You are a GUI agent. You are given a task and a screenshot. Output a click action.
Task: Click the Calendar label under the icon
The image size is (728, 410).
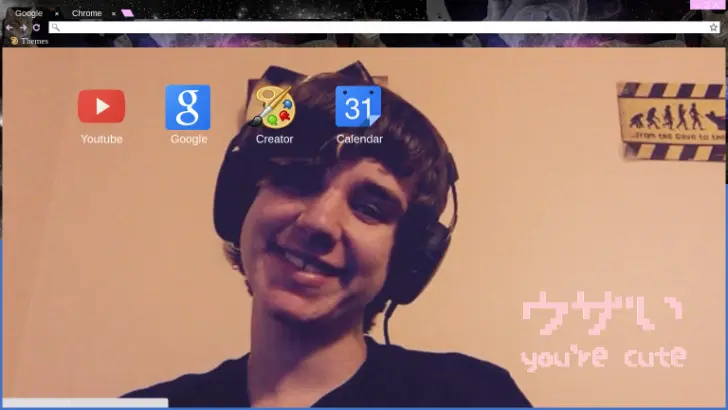[x=359, y=139]
